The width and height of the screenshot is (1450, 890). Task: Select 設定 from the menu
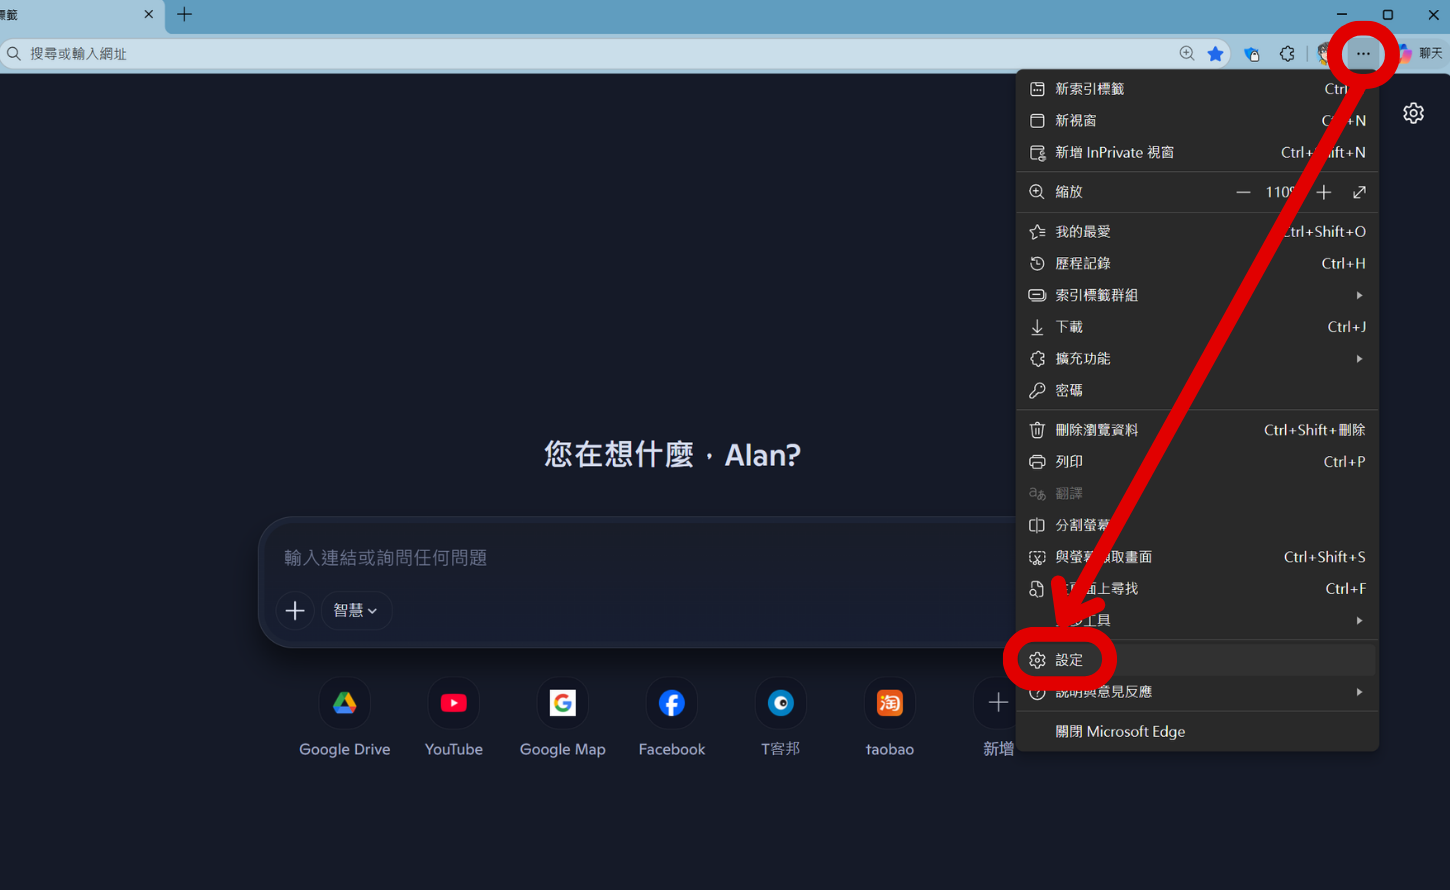pyautogui.click(x=1068, y=659)
